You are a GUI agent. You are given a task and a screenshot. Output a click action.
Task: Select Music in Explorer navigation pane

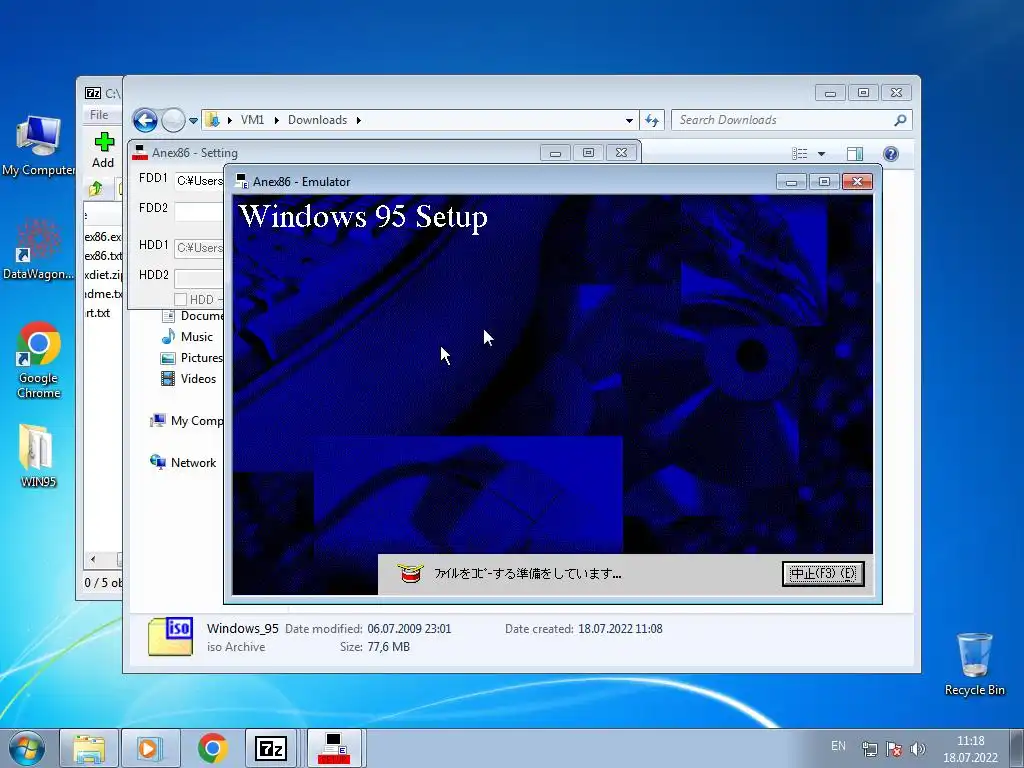(x=187, y=337)
